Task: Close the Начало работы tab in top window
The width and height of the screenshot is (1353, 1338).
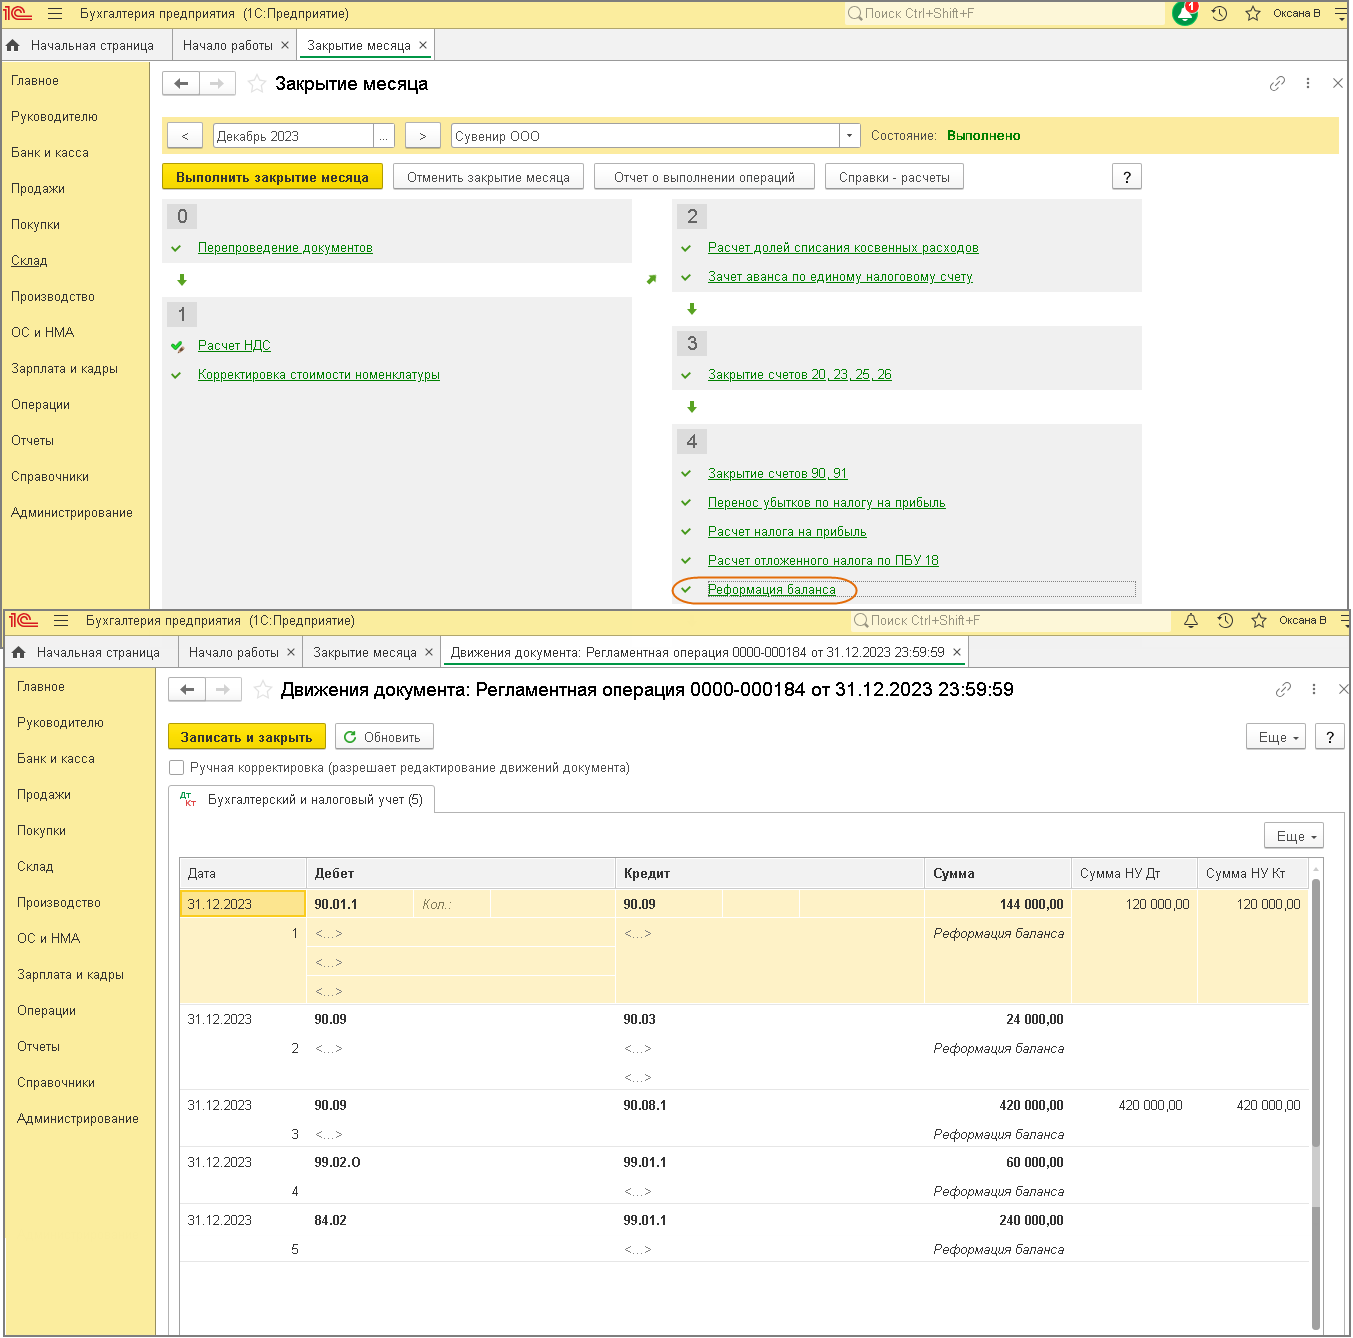Action: [285, 46]
